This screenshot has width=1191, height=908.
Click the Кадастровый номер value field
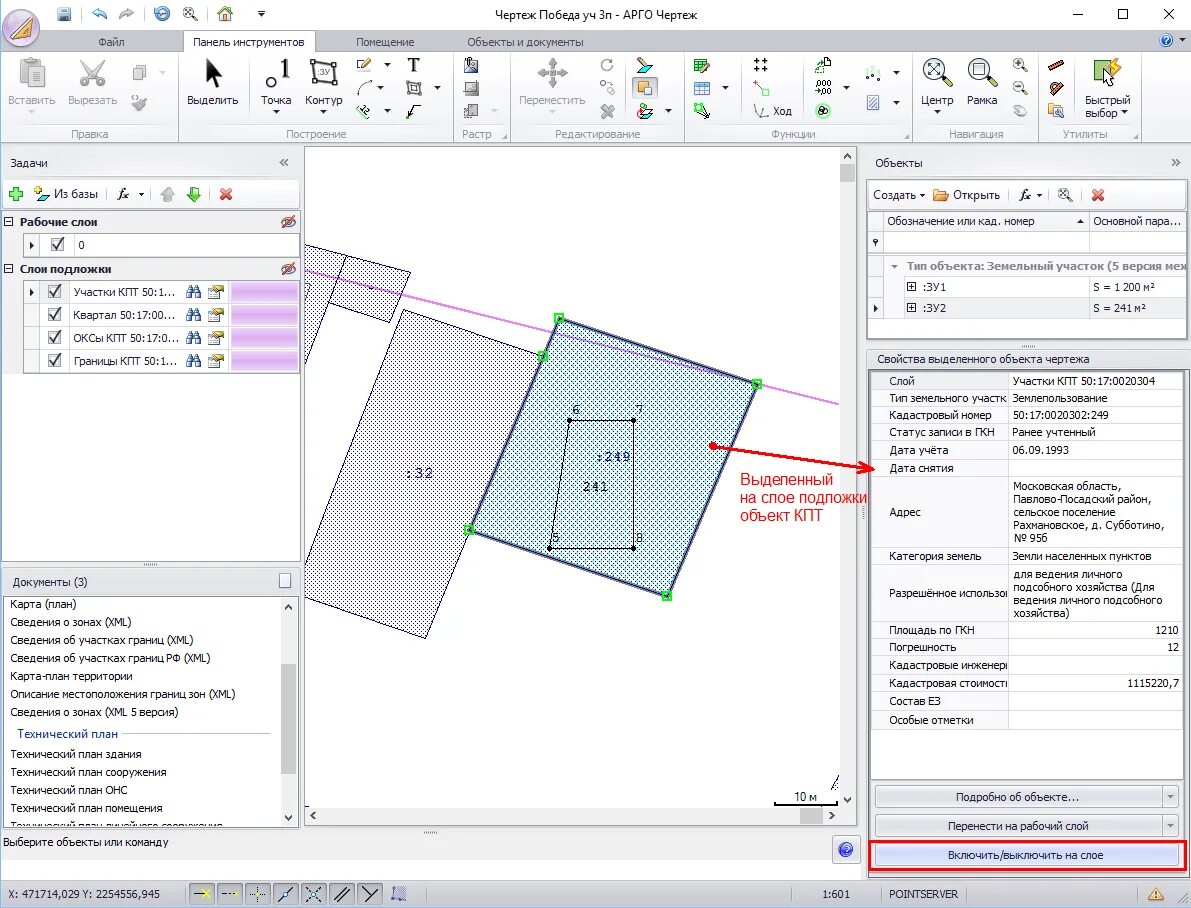1095,415
